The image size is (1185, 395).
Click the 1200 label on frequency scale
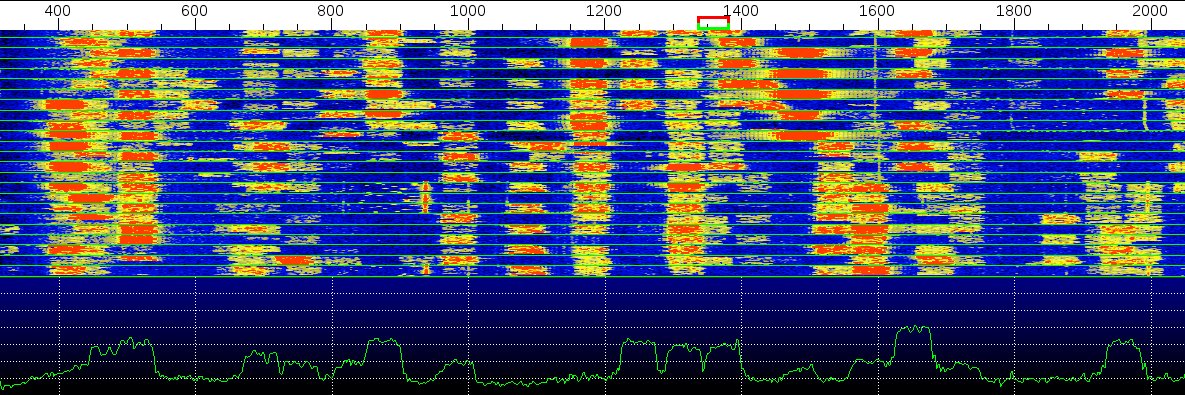[x=604, y=11]
